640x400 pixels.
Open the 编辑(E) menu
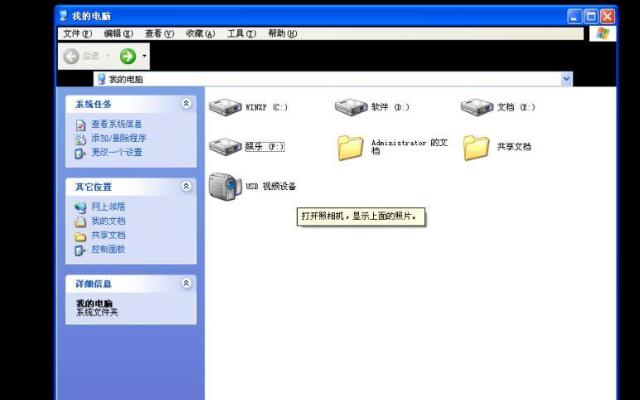[118, 33]
